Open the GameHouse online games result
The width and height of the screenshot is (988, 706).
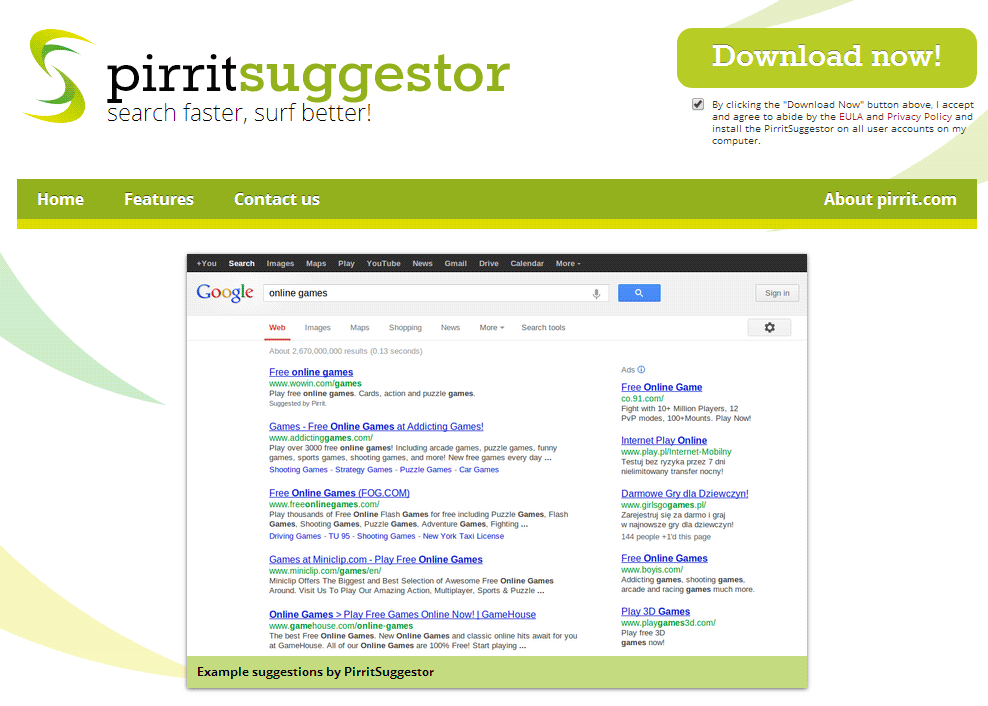pyautogui.click(x=402, y=615)
